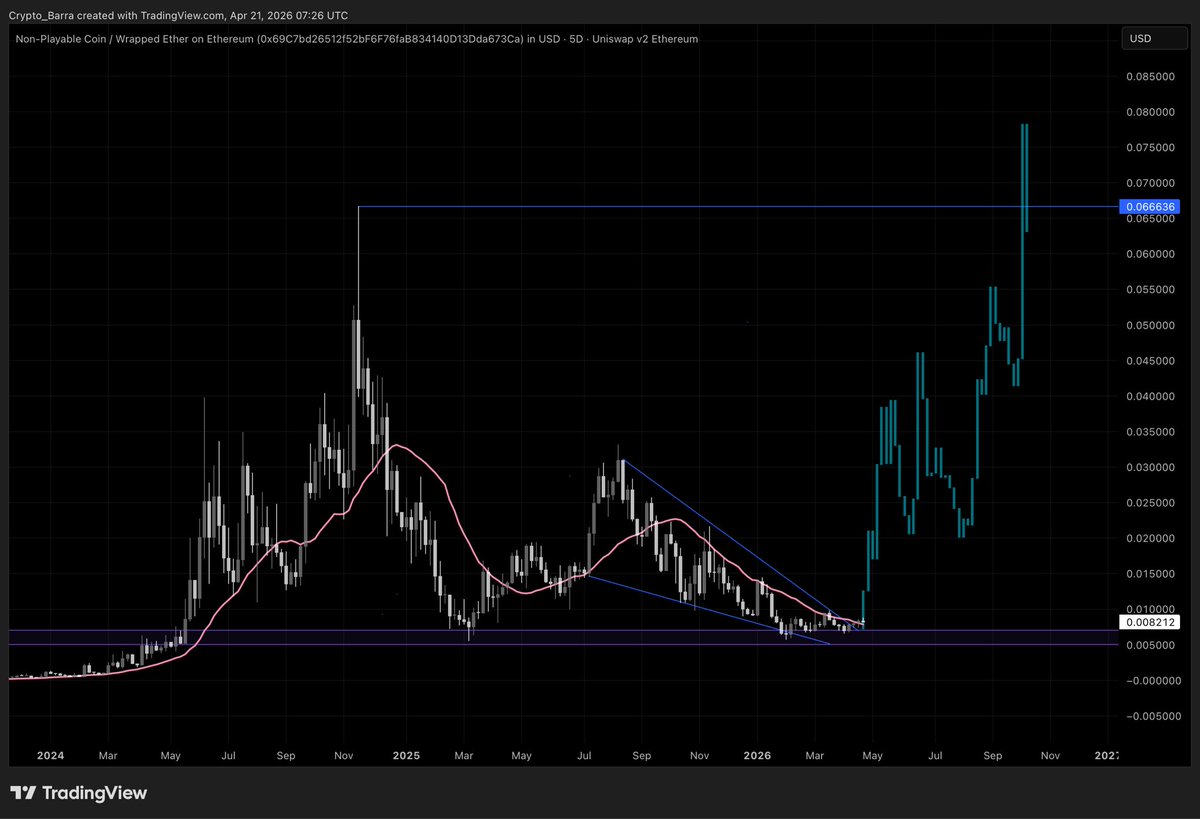Click the 0.045000 price scale value
Screen dimensions: 1200x819
click(1153, 361)
